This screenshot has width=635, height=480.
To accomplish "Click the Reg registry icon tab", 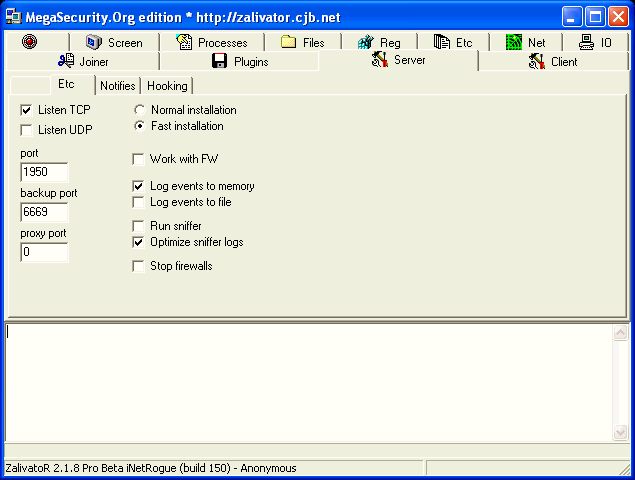I will [x=366, y=42].
